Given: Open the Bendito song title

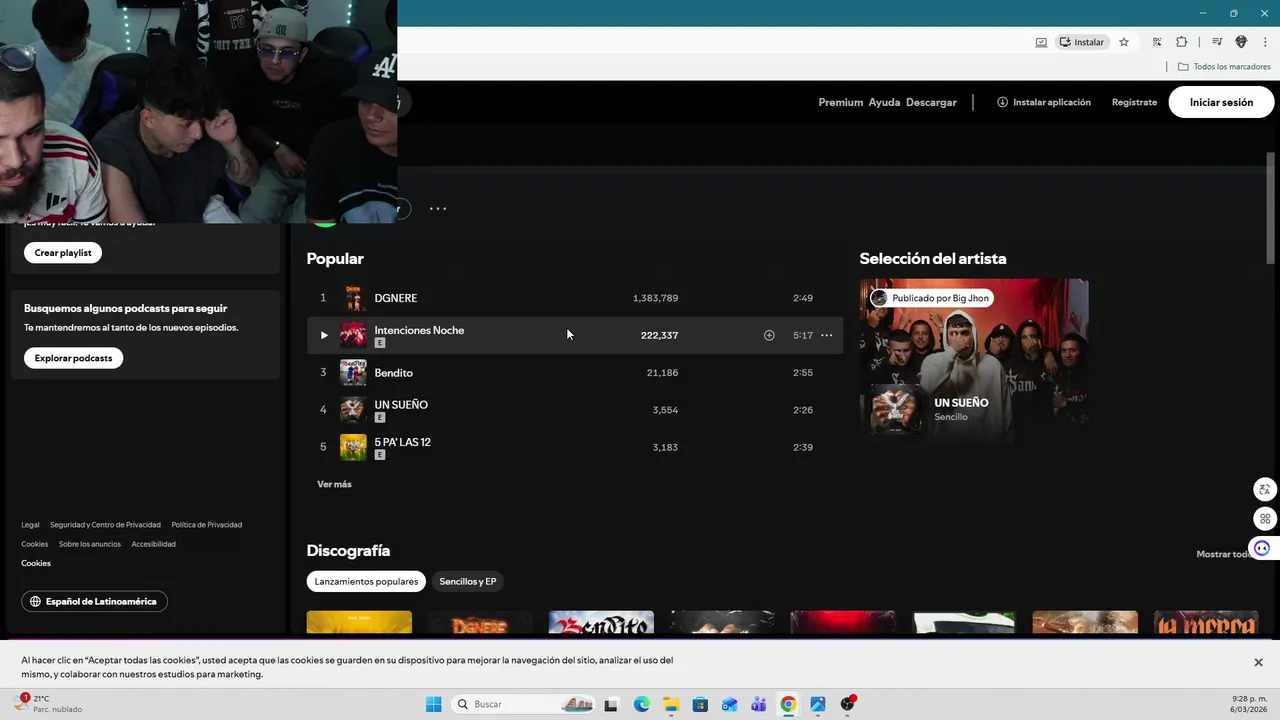Looking at the screenshot, I should click(x=393, y=373).
